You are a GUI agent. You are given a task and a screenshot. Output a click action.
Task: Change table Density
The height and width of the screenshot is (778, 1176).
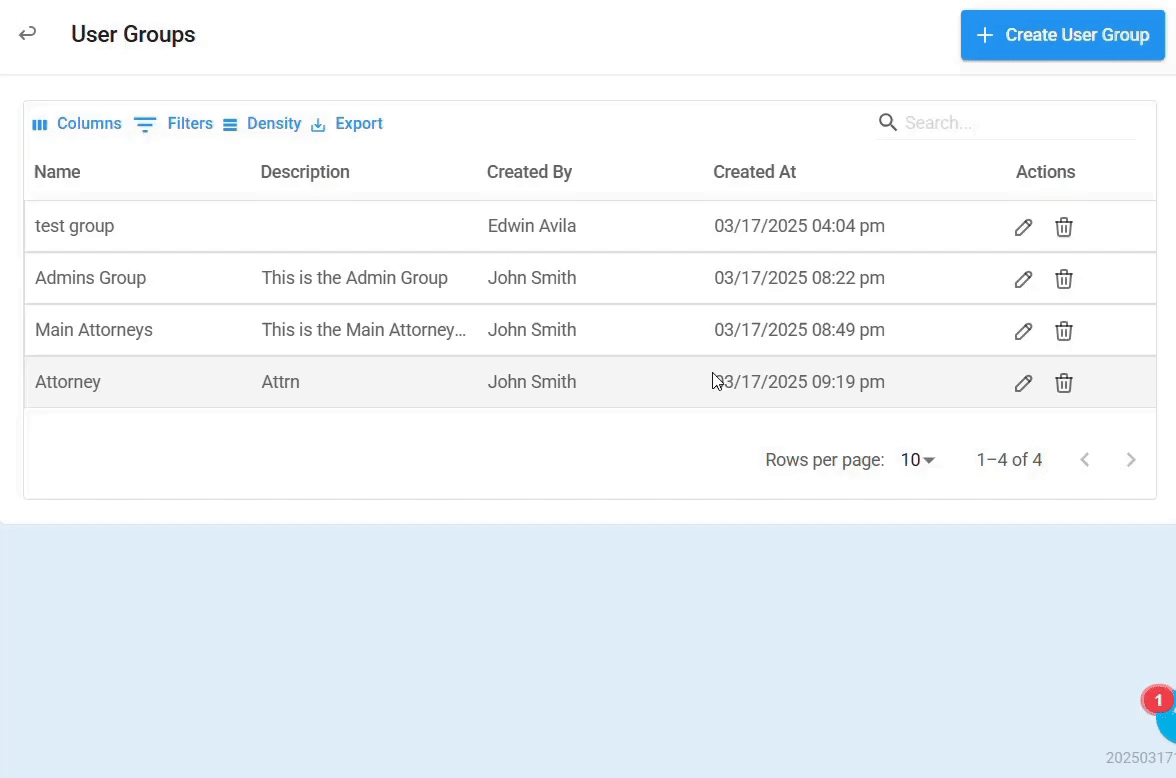pos(262,124)
